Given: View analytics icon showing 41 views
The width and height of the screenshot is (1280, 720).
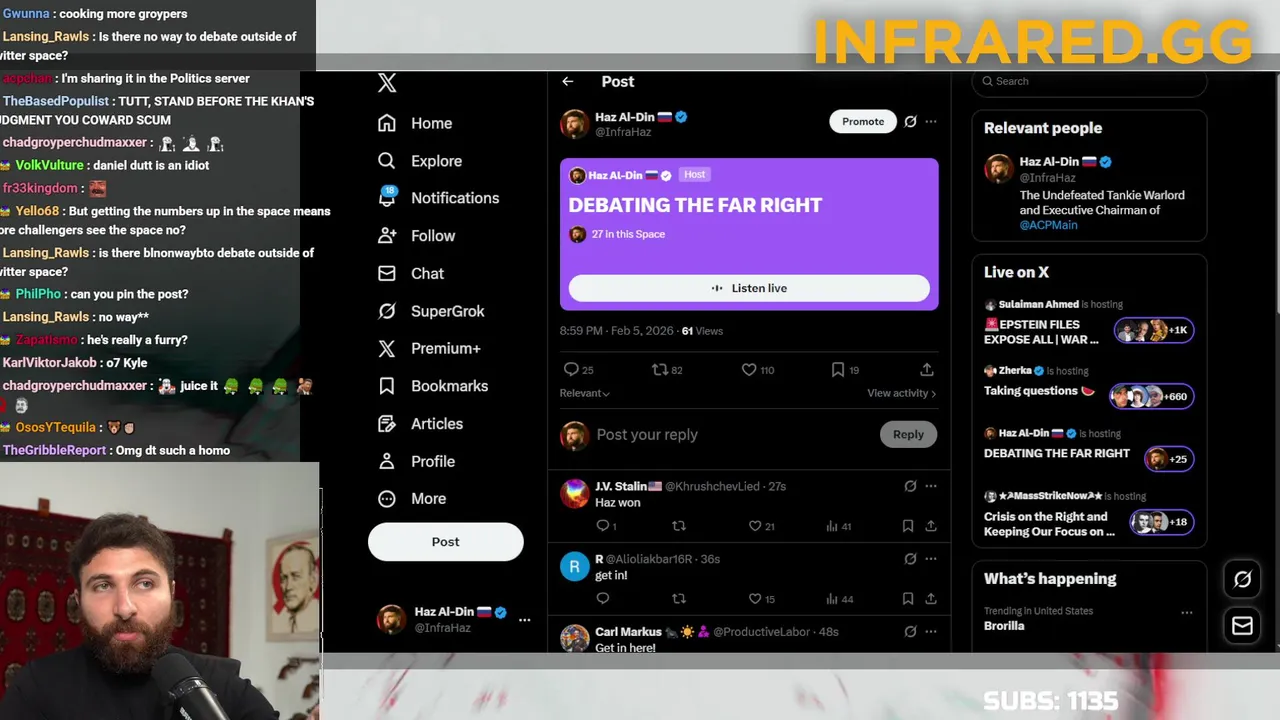Looking at the screenshot, I should pyautogui.click(x=839, y=526).
